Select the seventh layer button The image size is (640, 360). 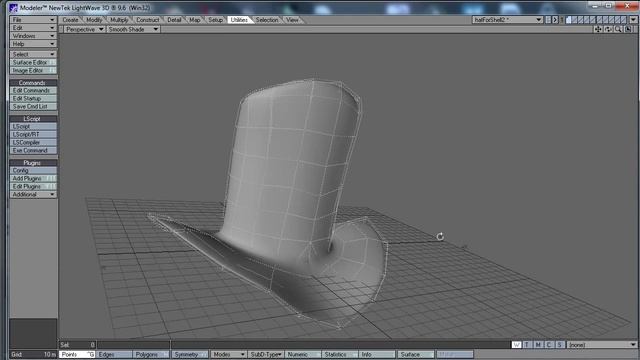pyautogui.click(x=605, y=20)
